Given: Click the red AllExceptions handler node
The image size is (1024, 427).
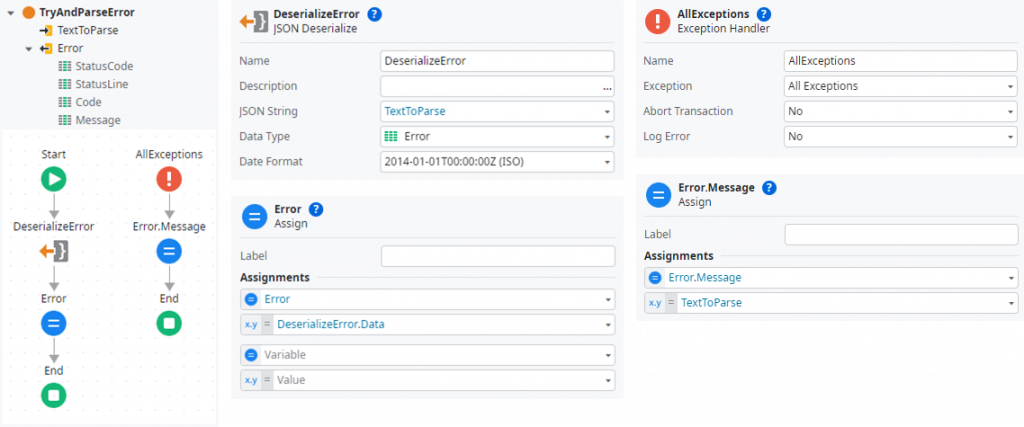Looking at the screenshot, I should coord(169,179).
